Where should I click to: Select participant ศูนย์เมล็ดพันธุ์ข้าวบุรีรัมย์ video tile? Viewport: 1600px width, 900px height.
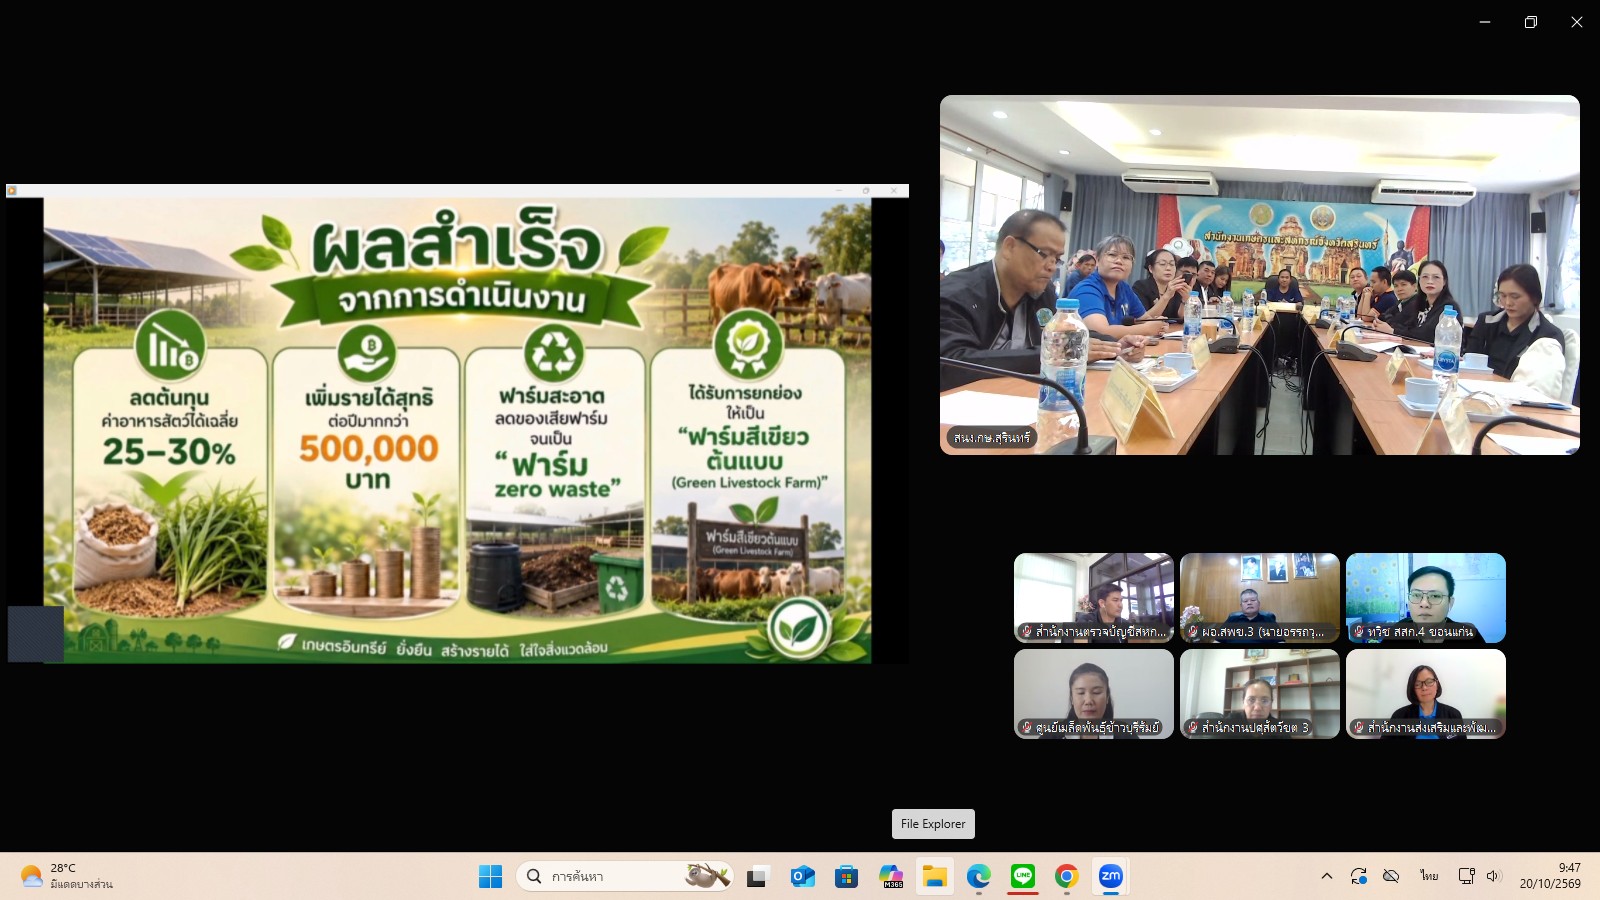(x=1094, y=694)
